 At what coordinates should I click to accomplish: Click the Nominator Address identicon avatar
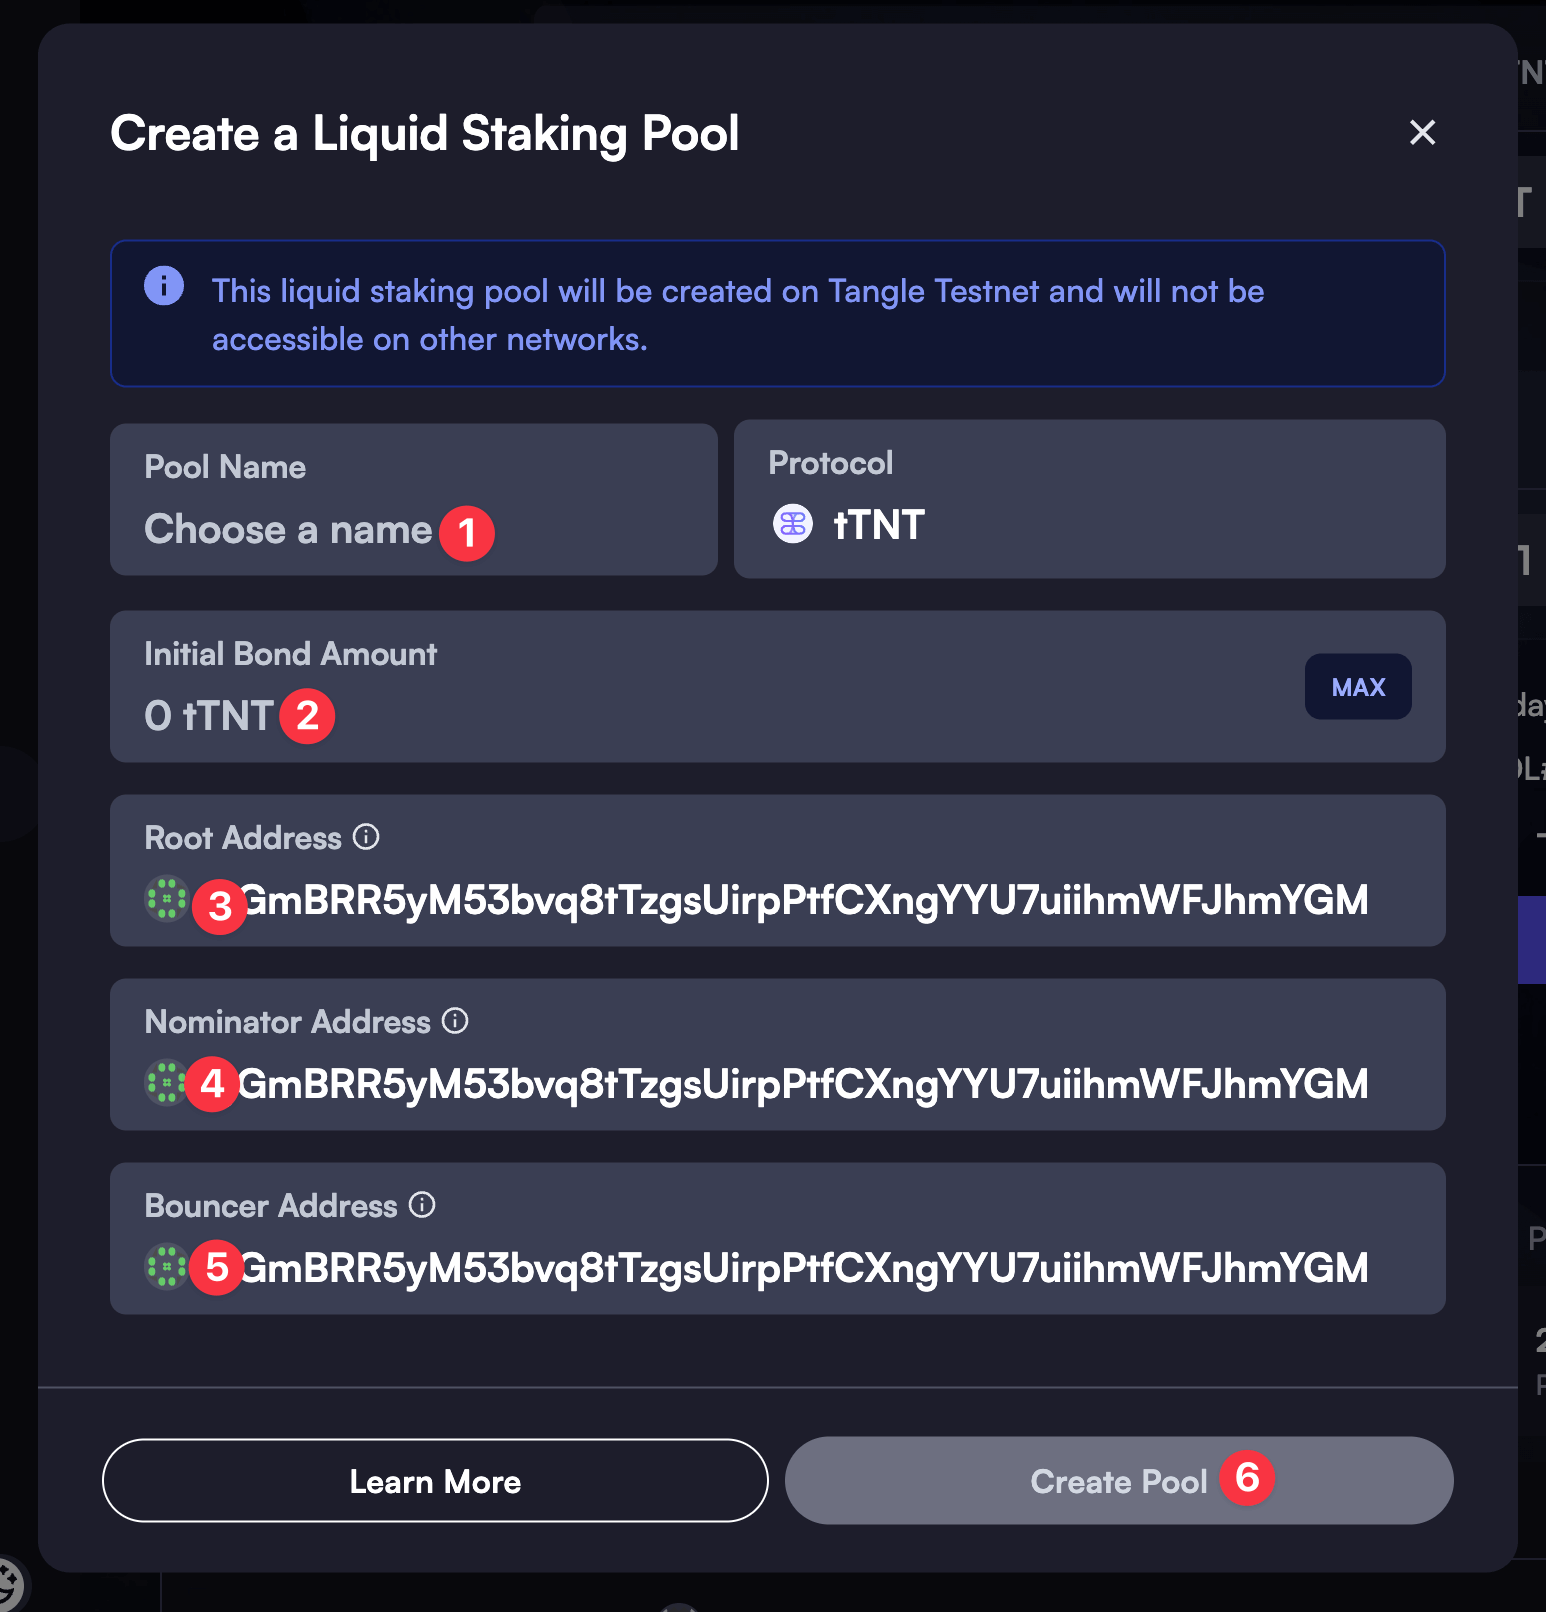[166, 1083]
